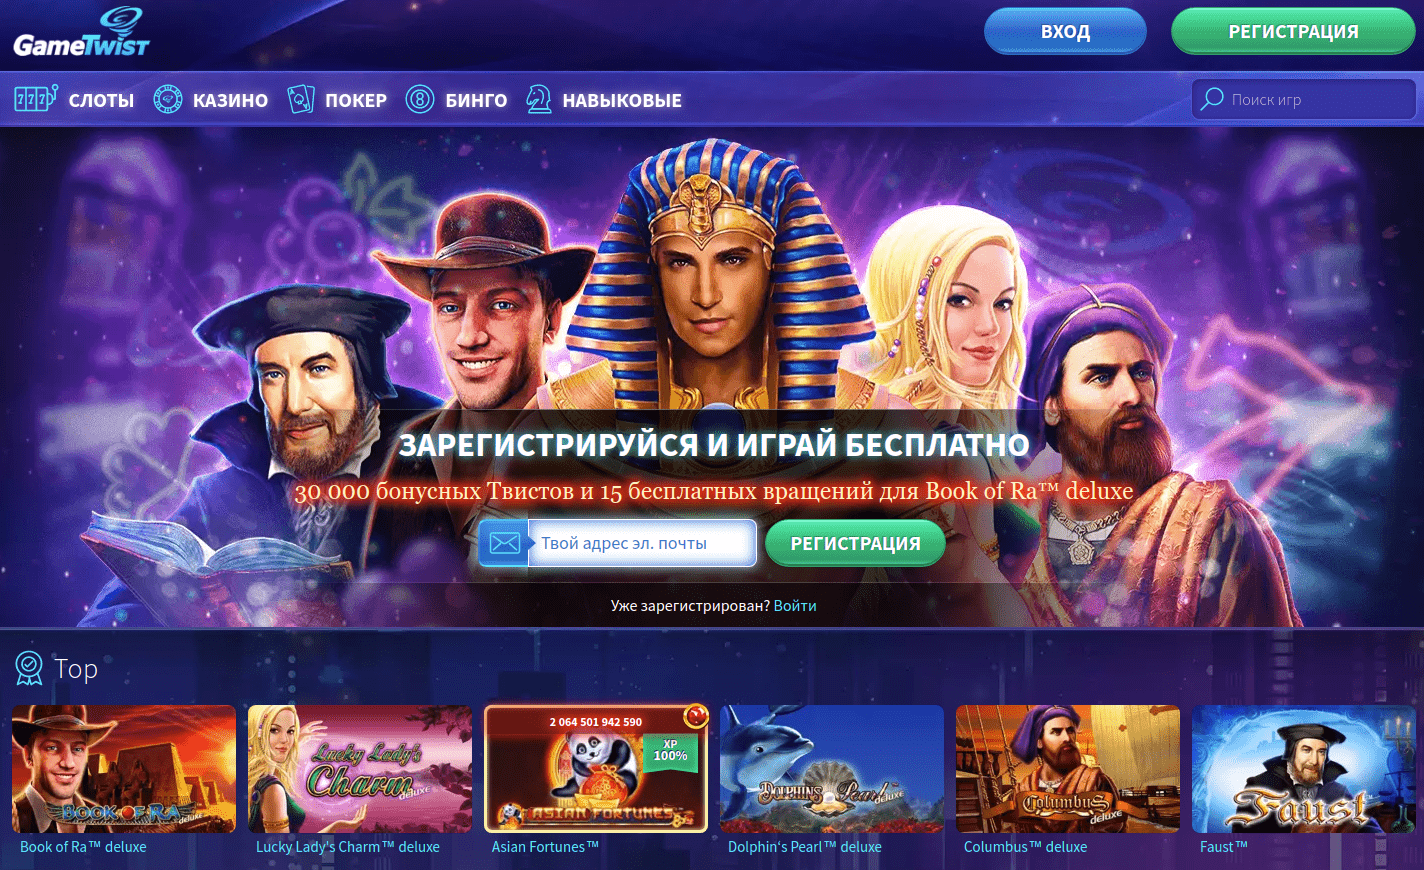Image resolution: width=1424 pixels, height=870 pixels.
Task: Click the ВХОД login button
Action: coord(1065,31)
